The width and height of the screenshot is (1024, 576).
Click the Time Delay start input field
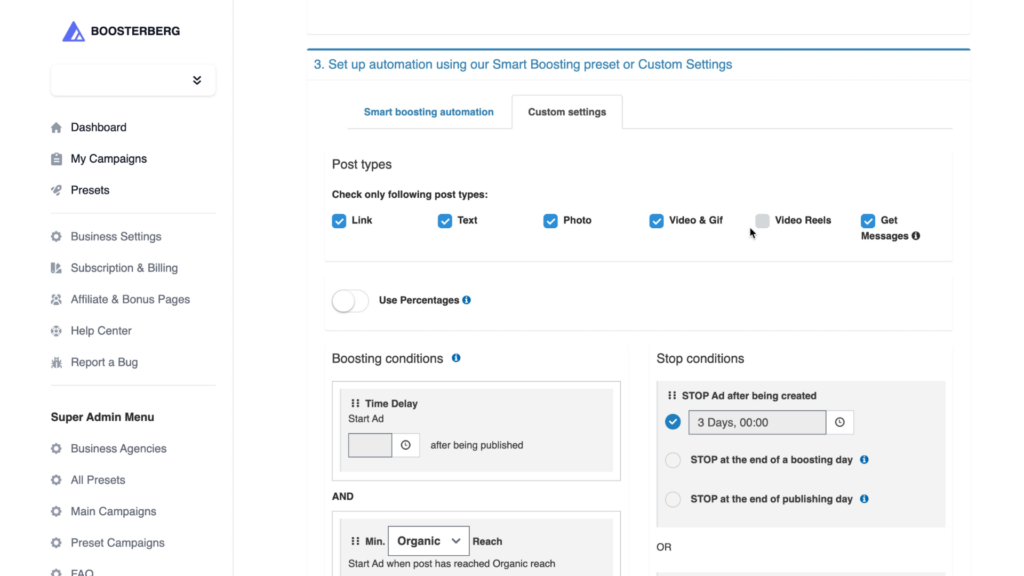370,445
